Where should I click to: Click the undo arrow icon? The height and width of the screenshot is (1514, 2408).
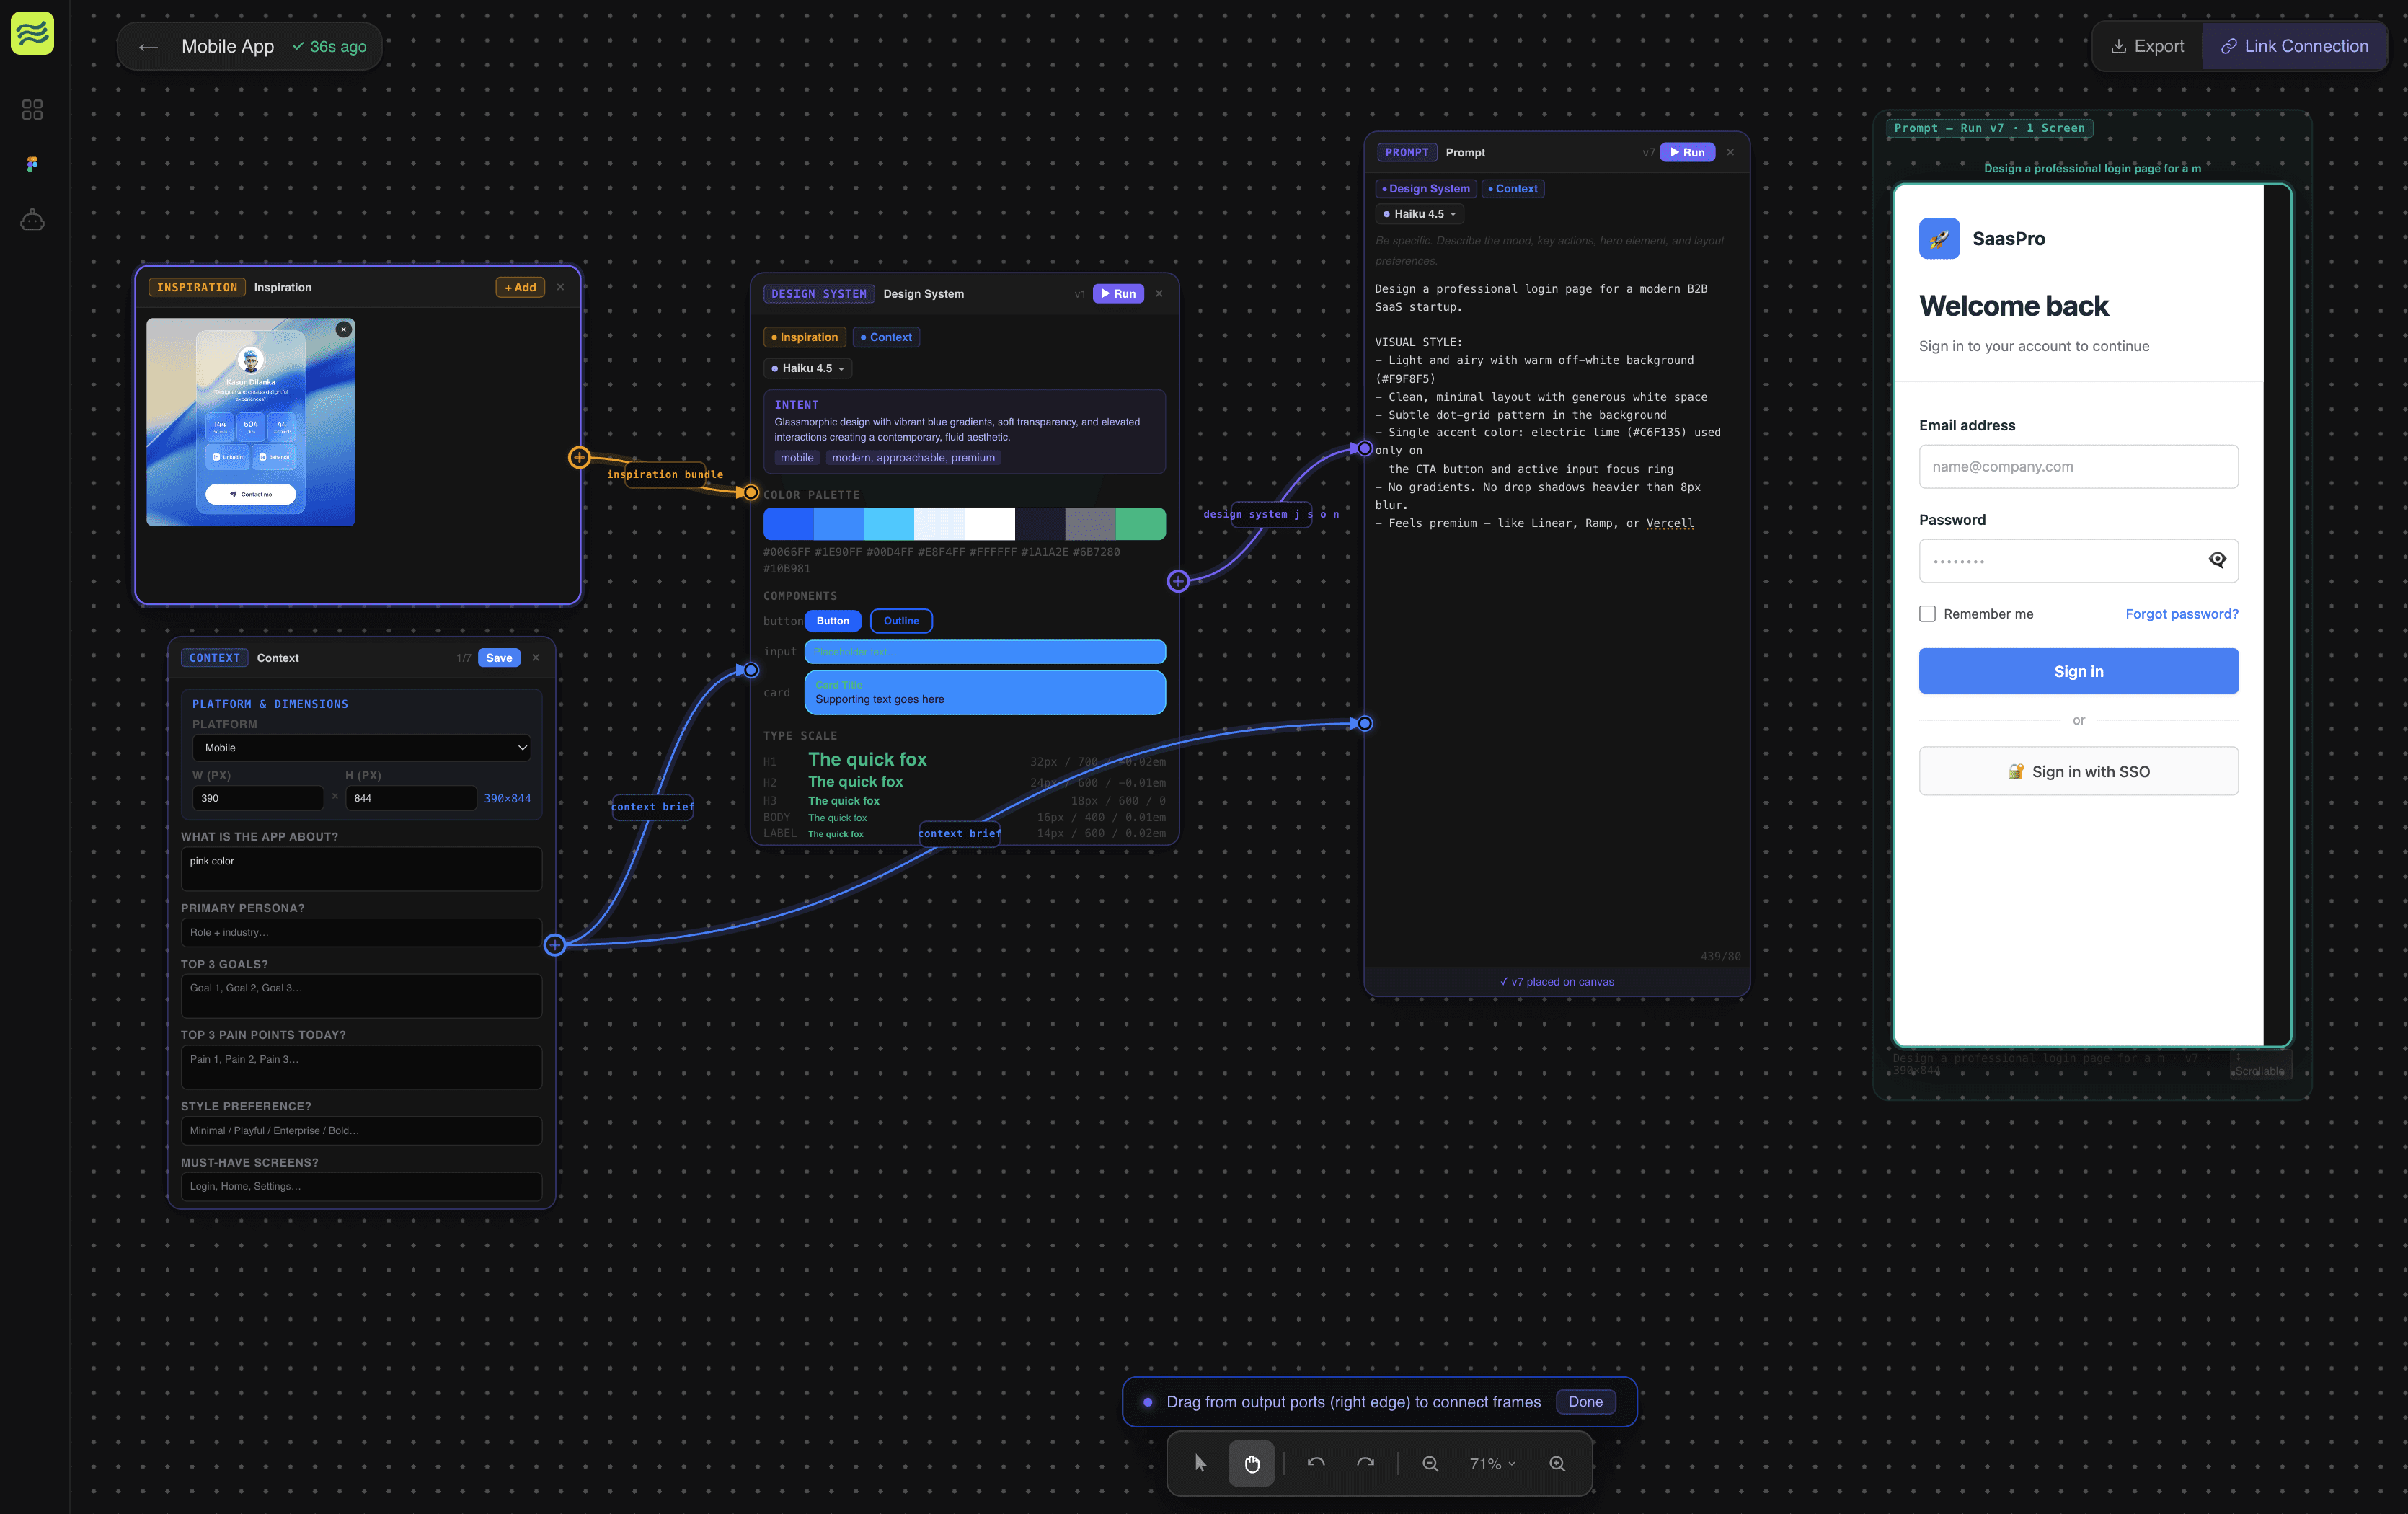click(1316, 1463)
